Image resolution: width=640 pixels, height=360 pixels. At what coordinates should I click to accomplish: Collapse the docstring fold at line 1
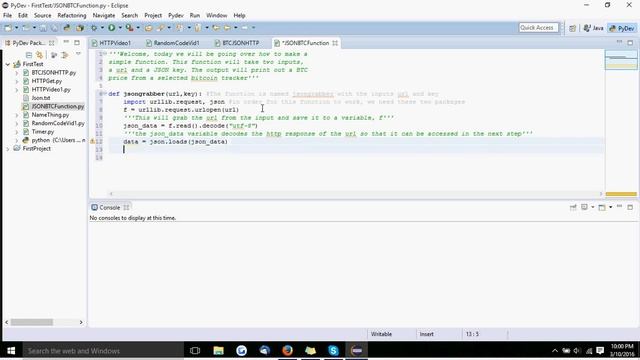tap(105, 54)
